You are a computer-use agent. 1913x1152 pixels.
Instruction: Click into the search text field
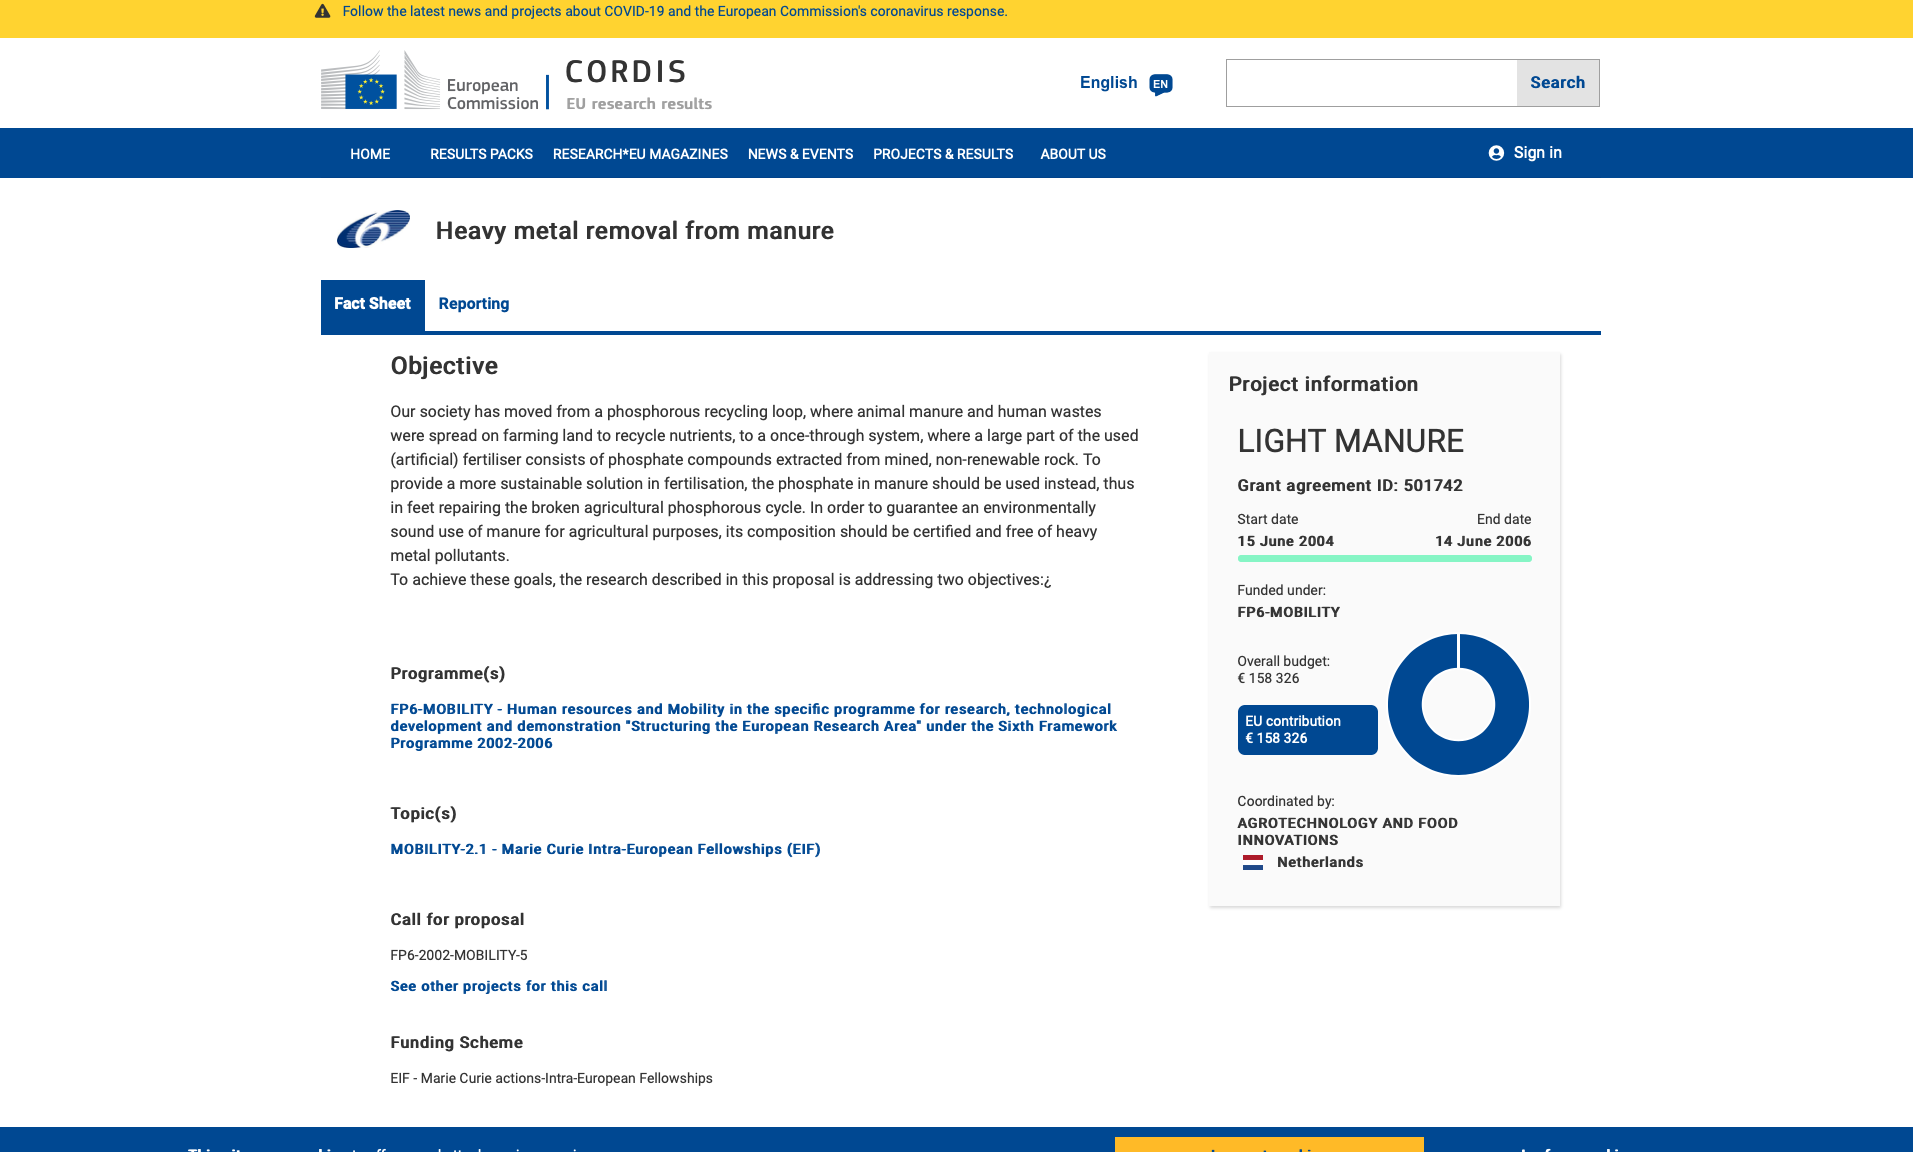tap(1371, 83)
